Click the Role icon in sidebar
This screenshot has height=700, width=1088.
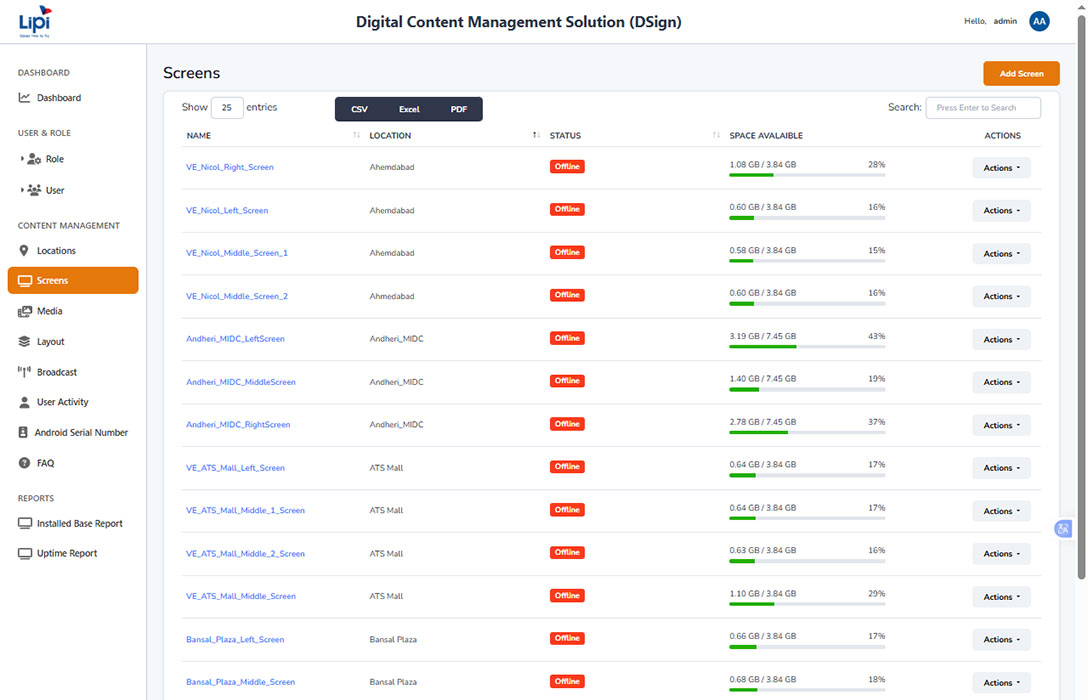pyautogui.click(x=34, y=159)
